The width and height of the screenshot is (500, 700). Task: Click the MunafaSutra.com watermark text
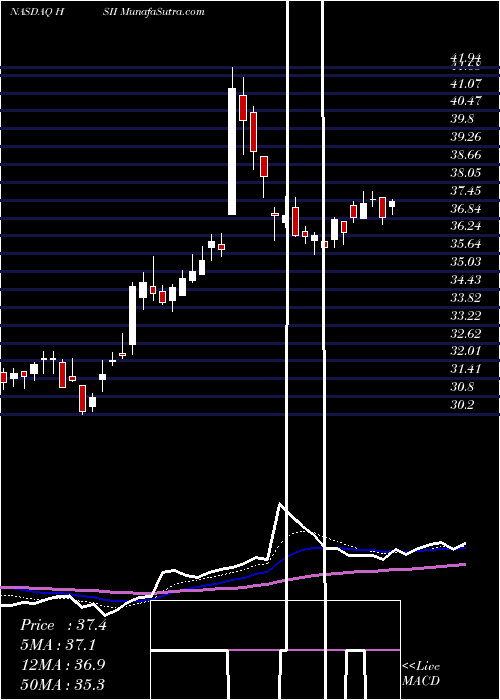[x=162, y=12]
